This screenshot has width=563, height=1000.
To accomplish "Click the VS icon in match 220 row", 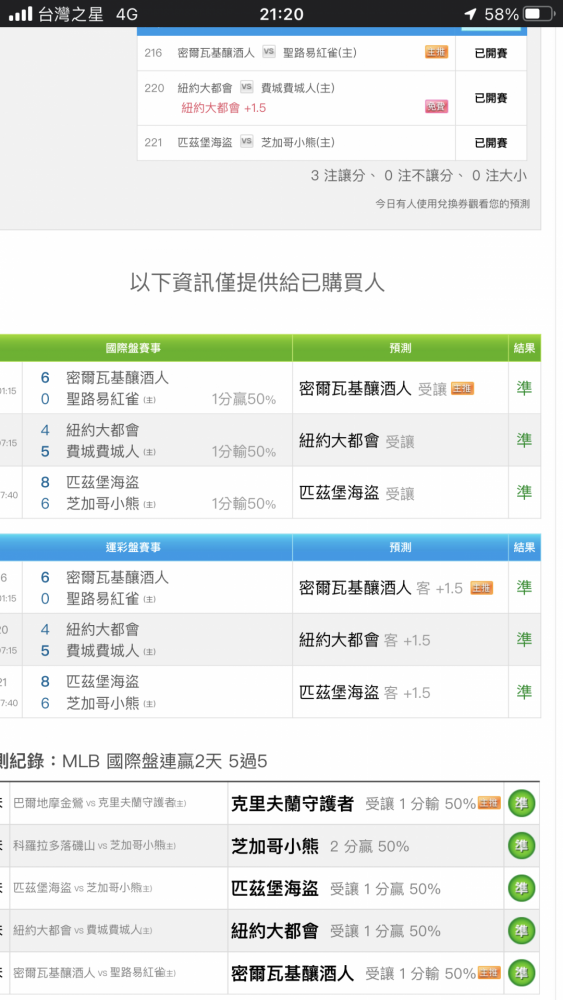I will point(246,87).
